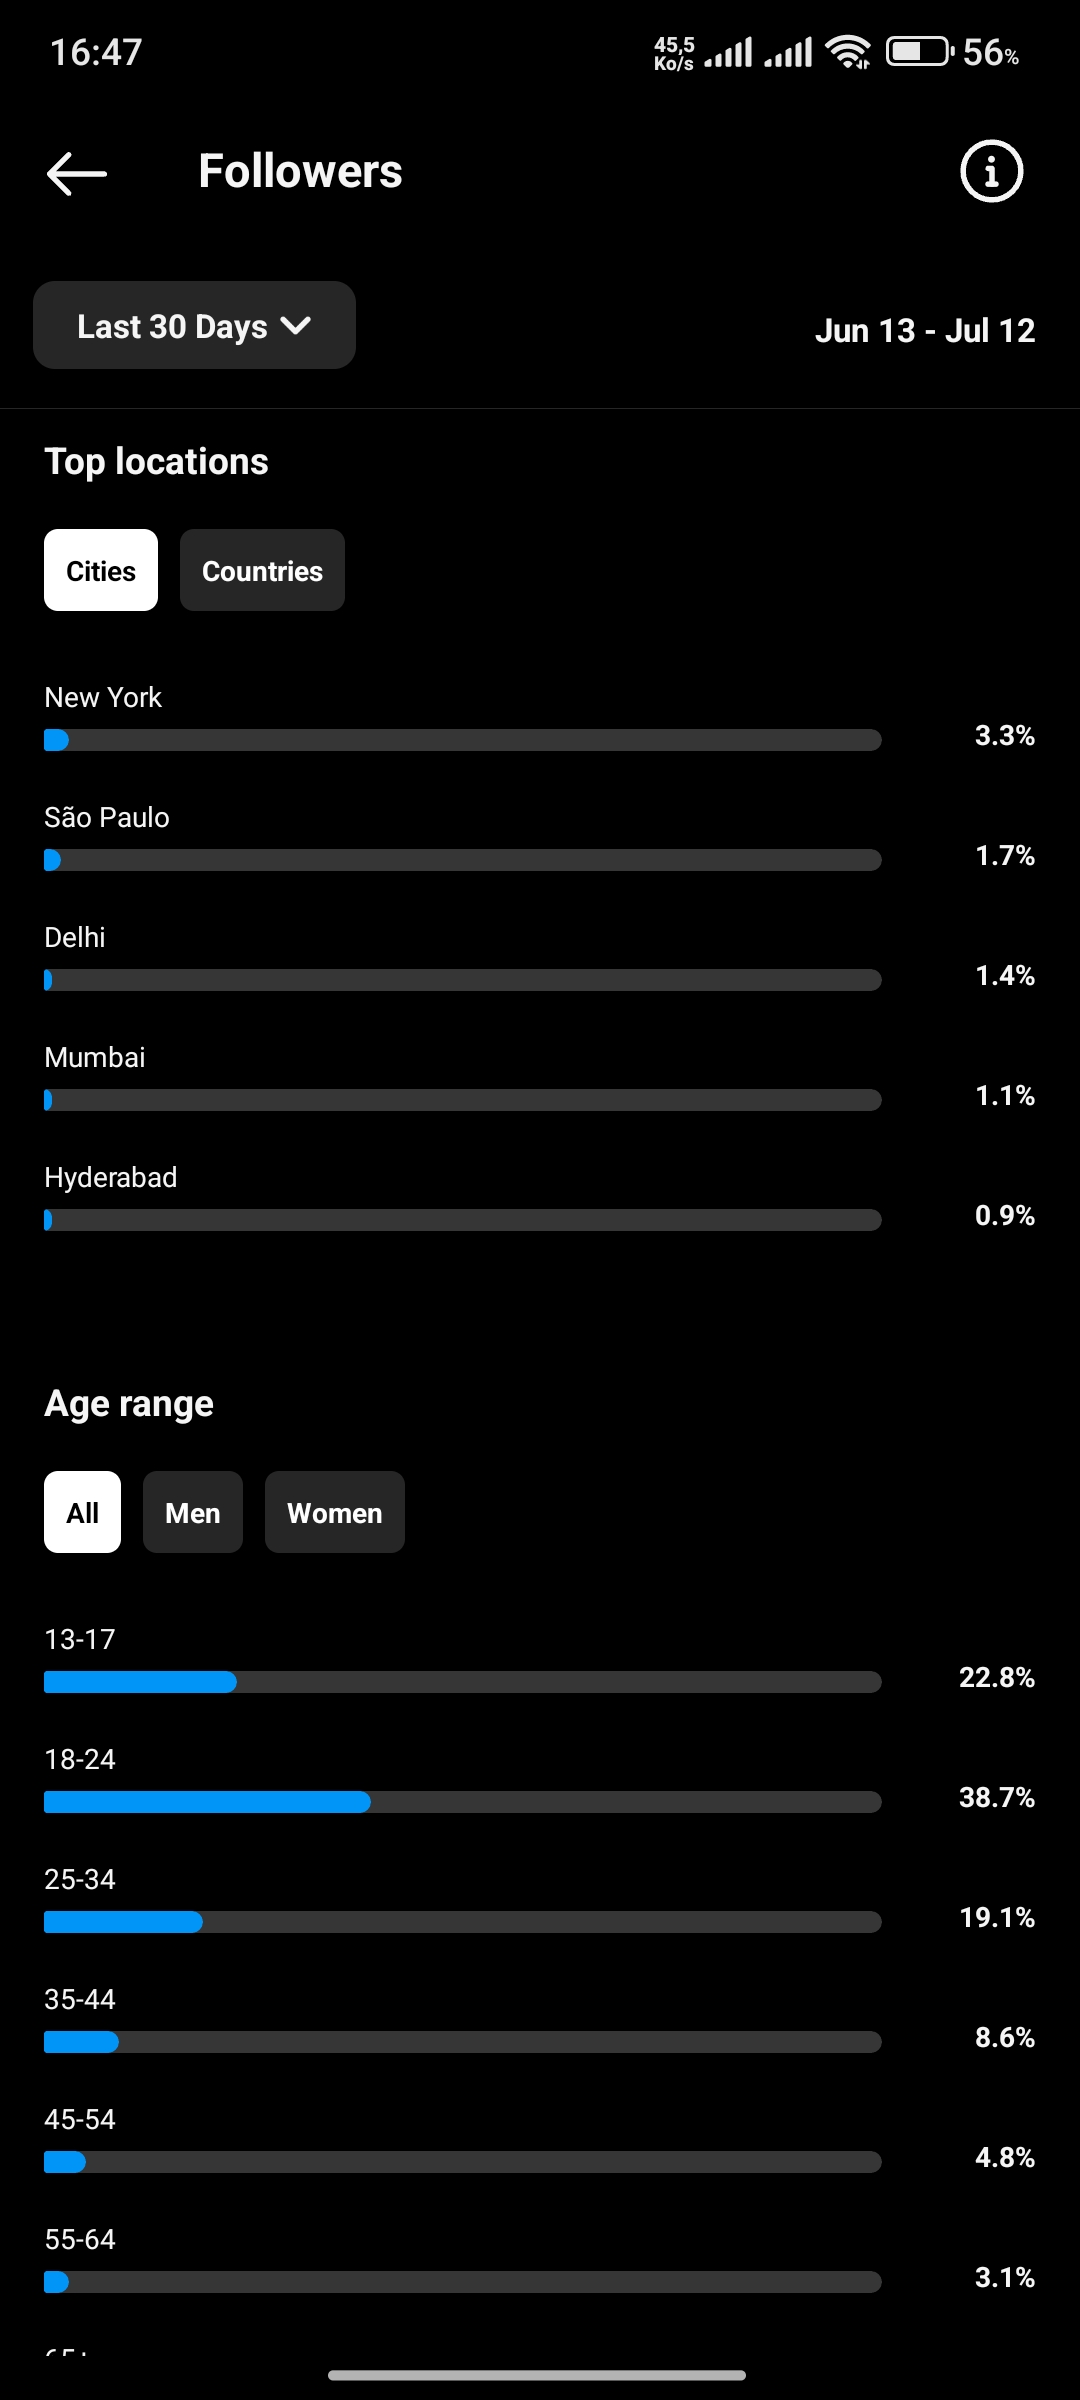1080x2400 pixels.
Task: Select the All age filter
Action: pyautogui.click(x=82, y=1512)
